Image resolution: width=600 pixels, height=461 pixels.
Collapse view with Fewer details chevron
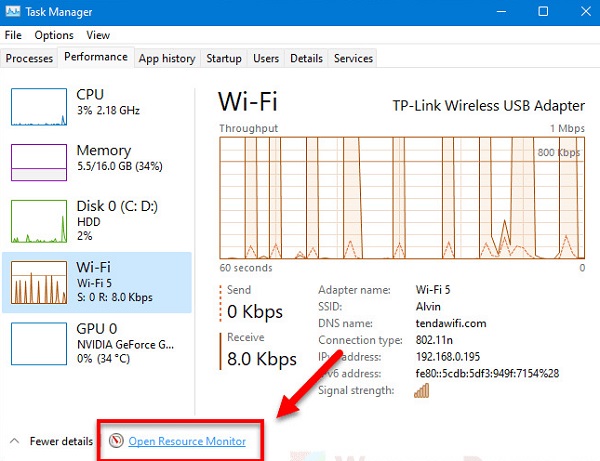click(x=15, y=441)
